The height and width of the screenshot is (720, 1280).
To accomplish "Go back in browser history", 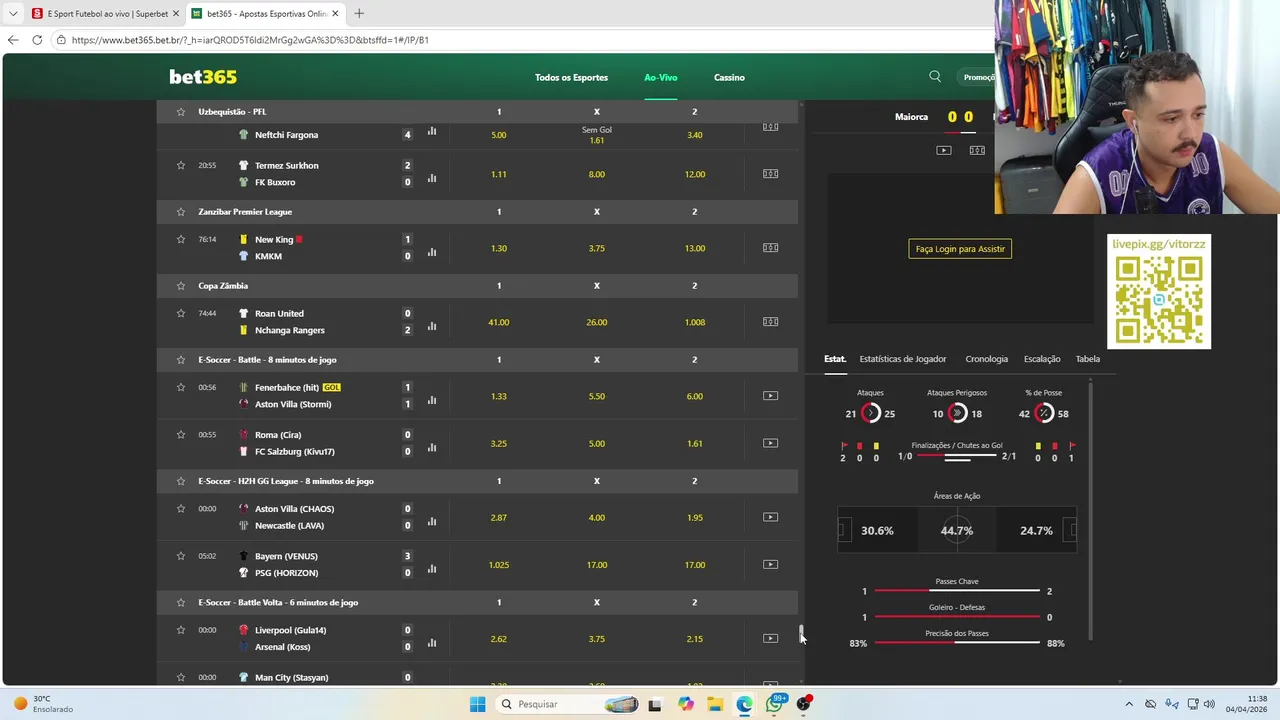I will tap(13, 40).
